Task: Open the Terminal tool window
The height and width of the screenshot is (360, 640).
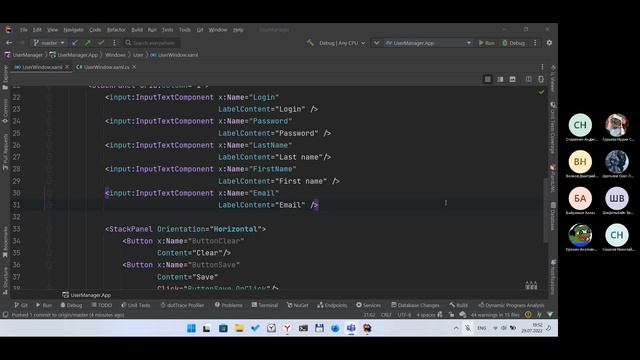Action: tap(264, 305)
